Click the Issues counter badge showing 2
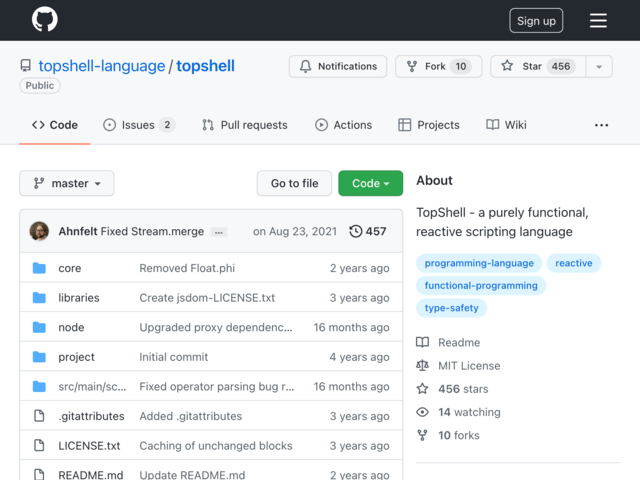640x480 pixels. coord(167,125)
